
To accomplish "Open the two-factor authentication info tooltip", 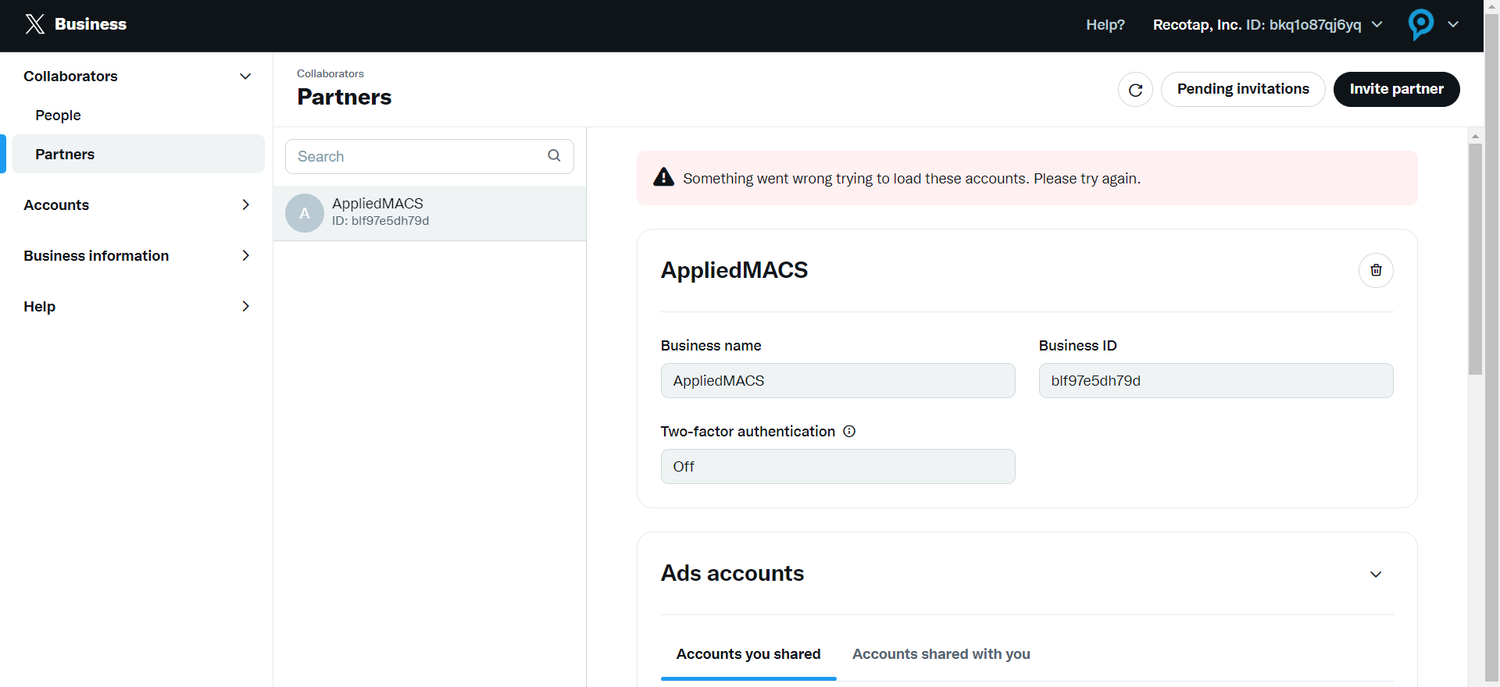I will [849, 432].
